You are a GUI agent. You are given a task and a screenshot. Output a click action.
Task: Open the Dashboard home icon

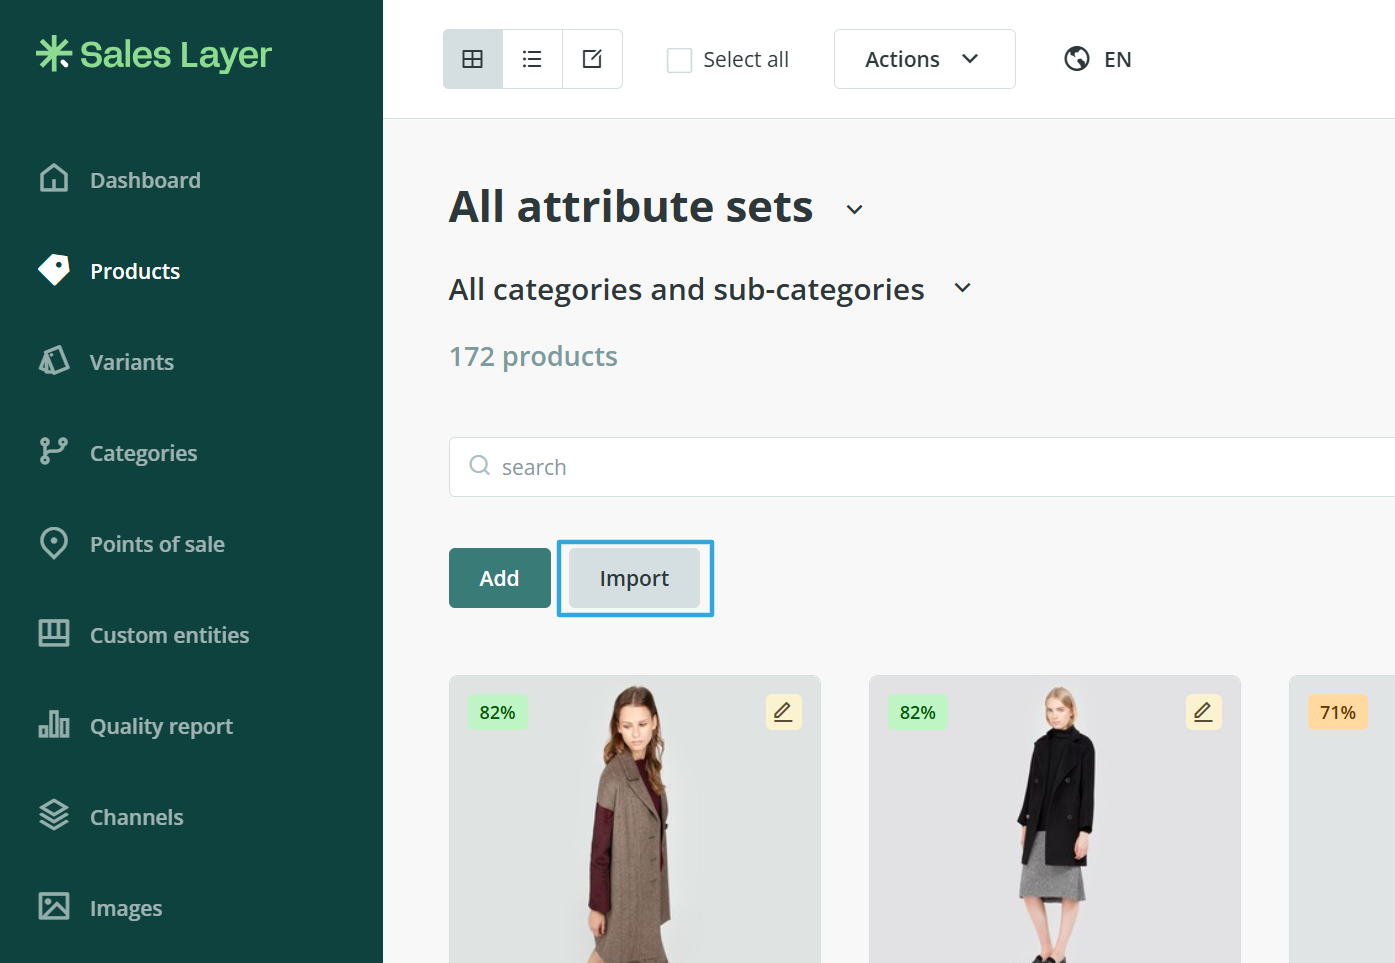click(x=54, y=178)
